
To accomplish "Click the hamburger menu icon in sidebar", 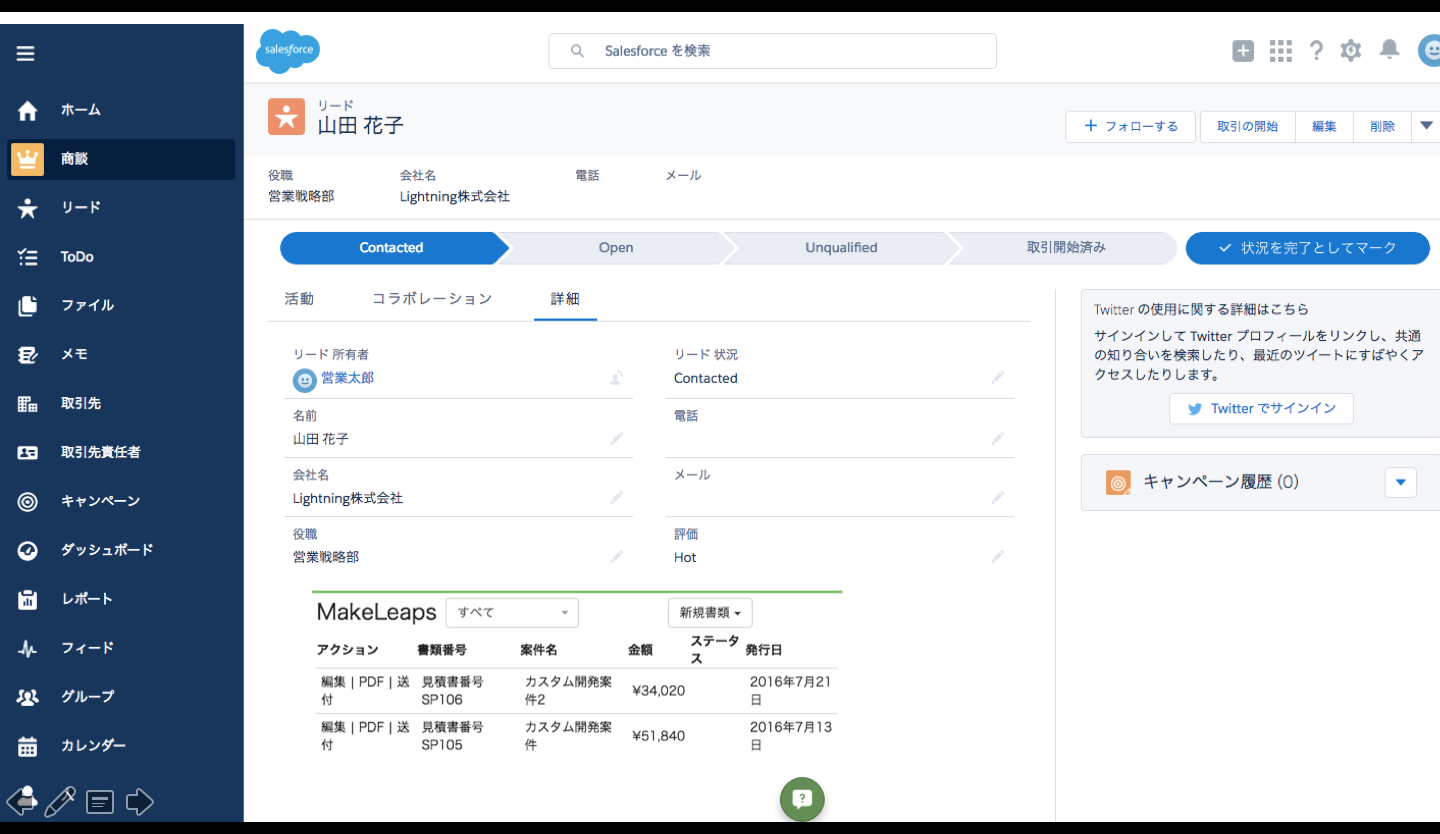I will tap(26, 54).
